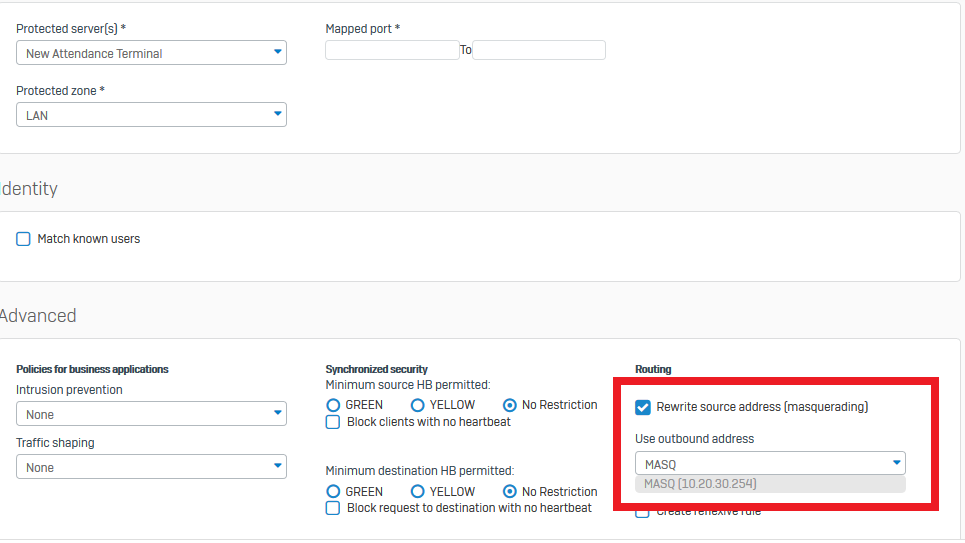The height and width of the screenshot is (543, 965).
Task: Click the Advanced section heading
Action: [38, 316]
